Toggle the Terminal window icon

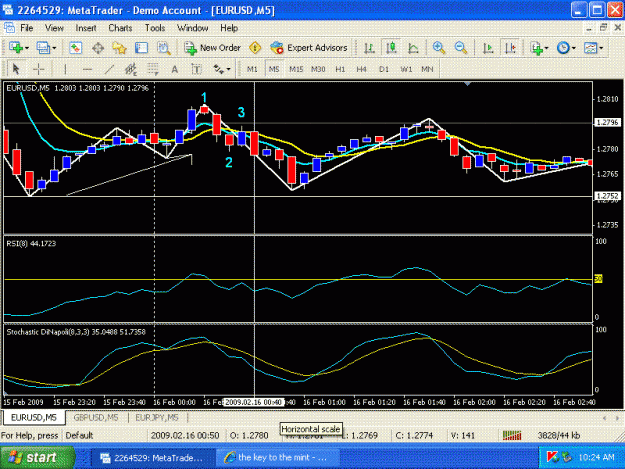141,48
